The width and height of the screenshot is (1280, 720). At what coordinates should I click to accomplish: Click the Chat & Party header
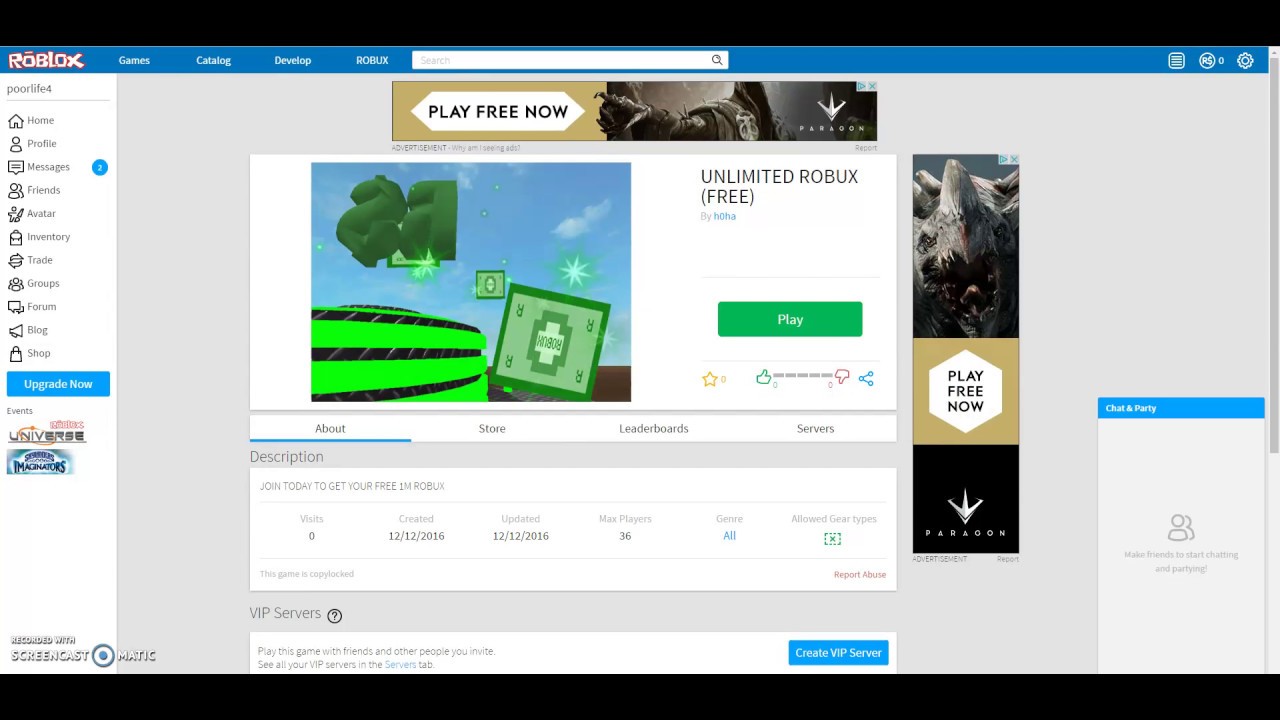tap(1181, 408)
